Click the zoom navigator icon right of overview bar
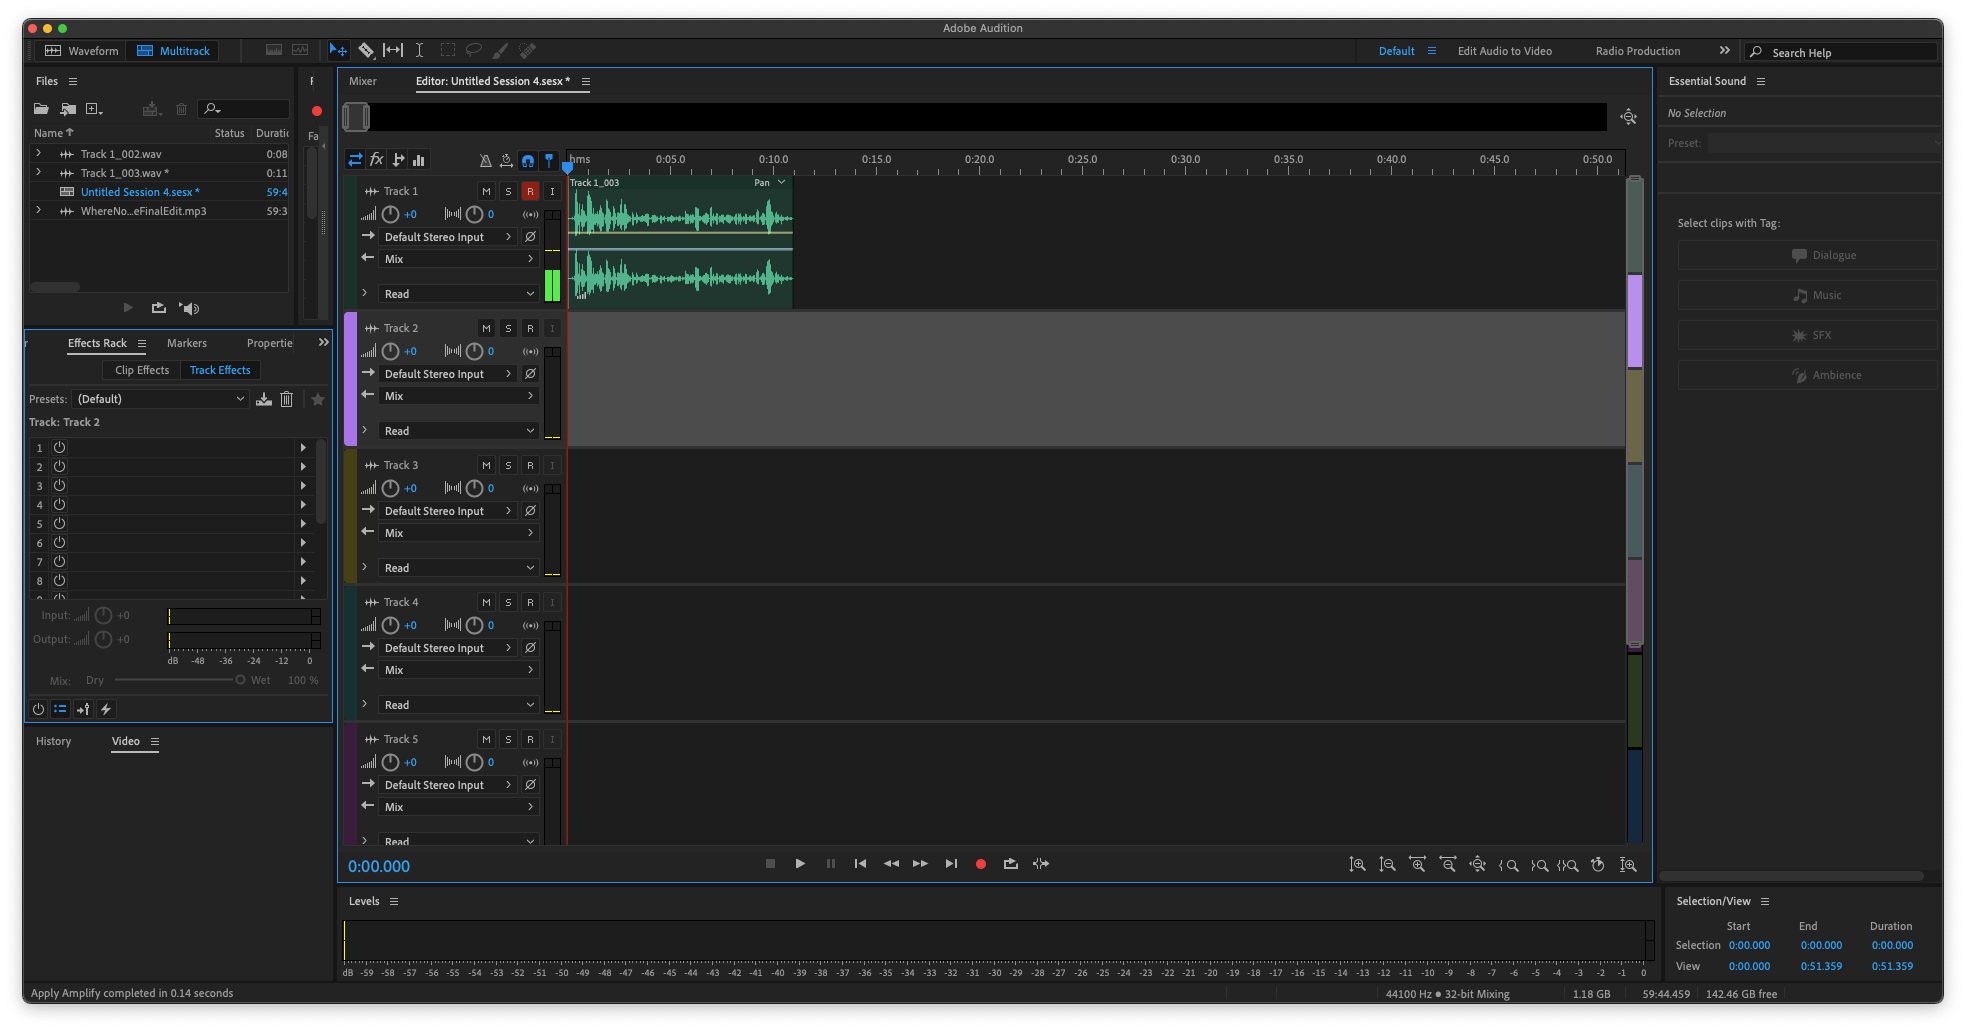1966x1030 pixels. 1629,117
